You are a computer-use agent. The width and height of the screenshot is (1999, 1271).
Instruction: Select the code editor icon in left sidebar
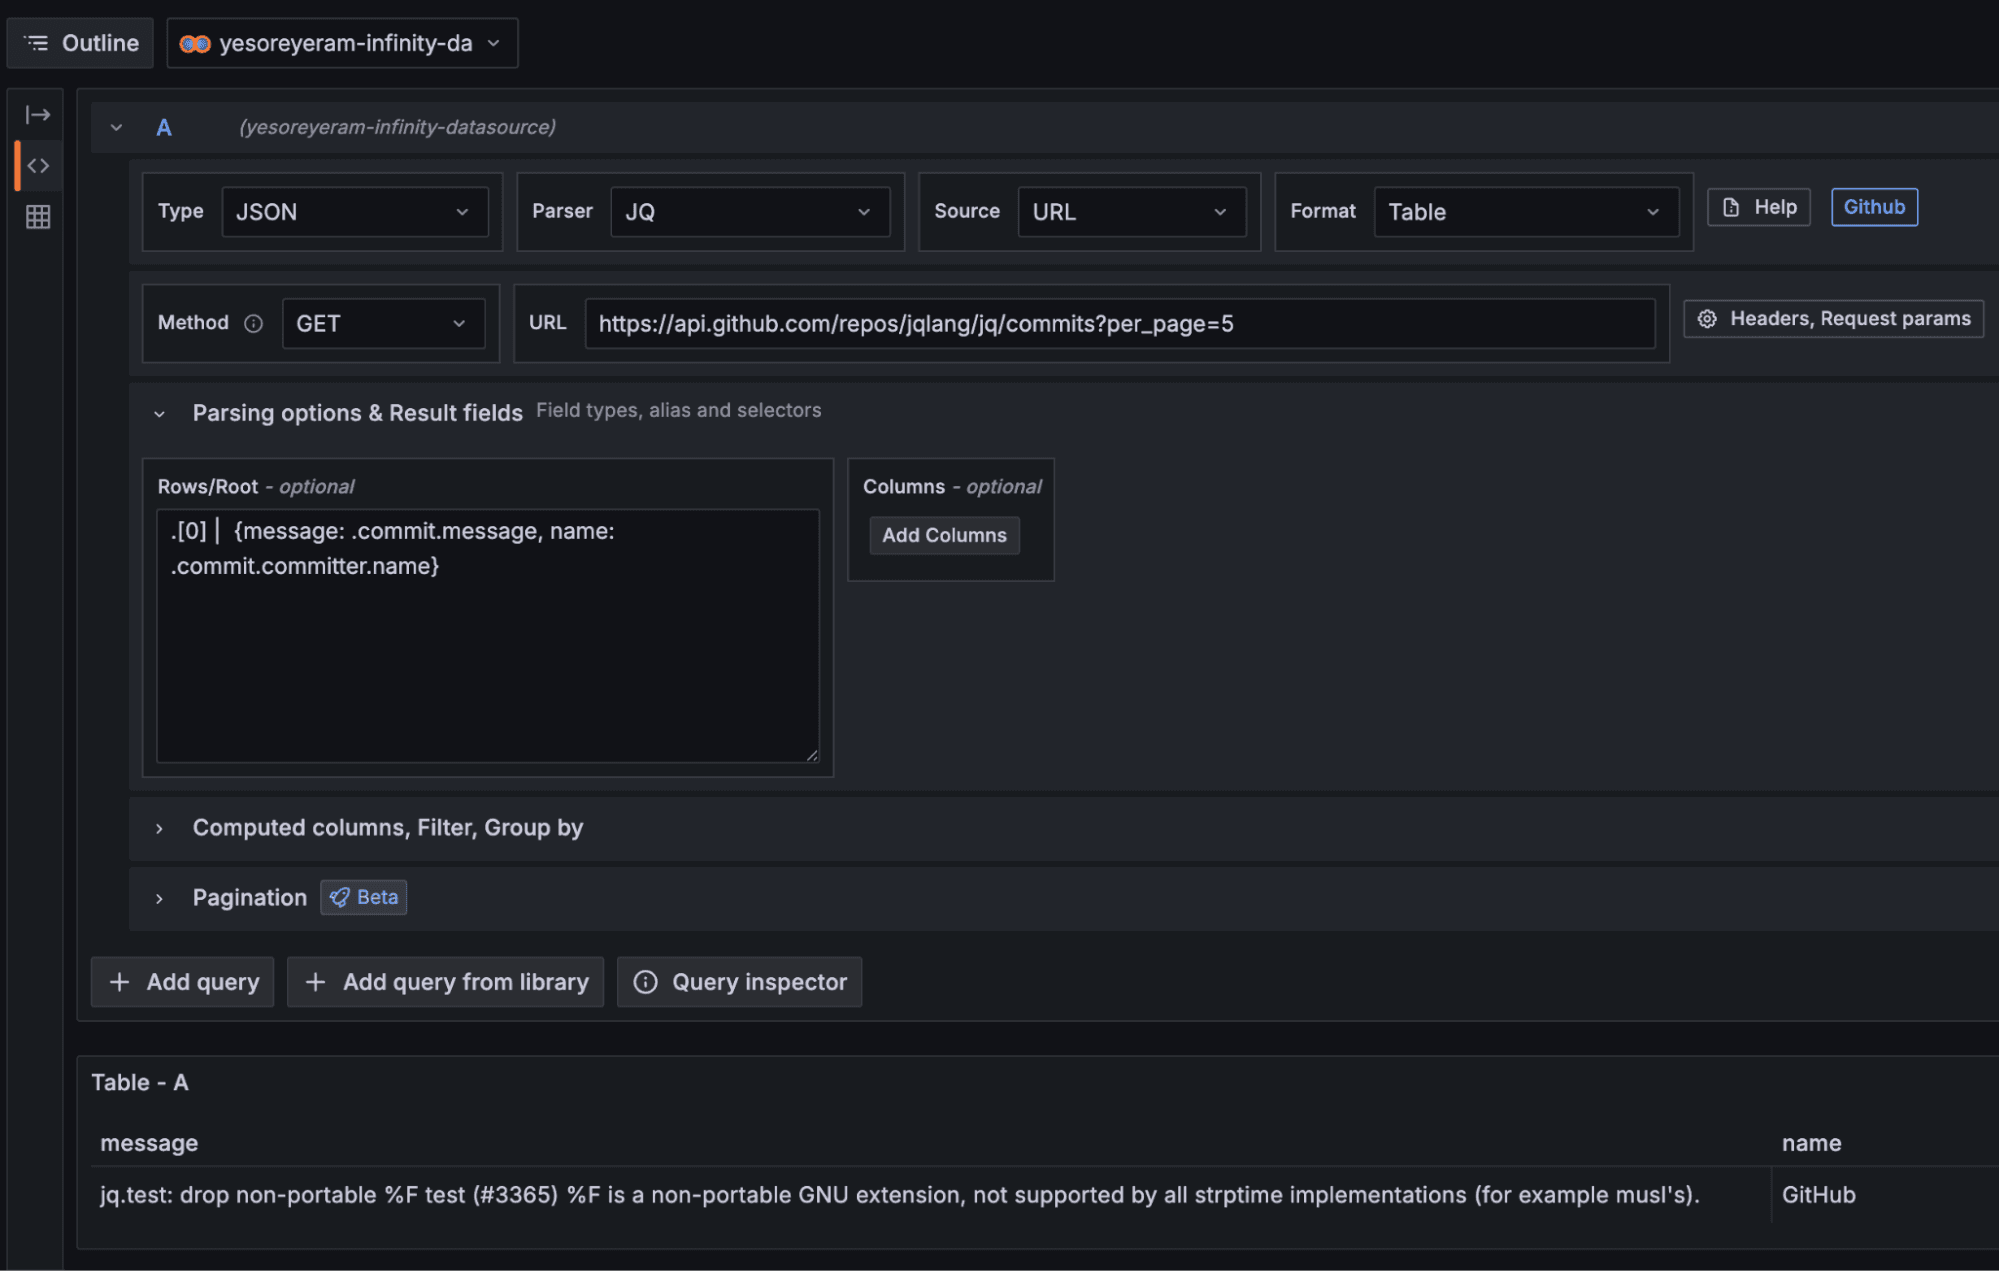click(37, 165)
